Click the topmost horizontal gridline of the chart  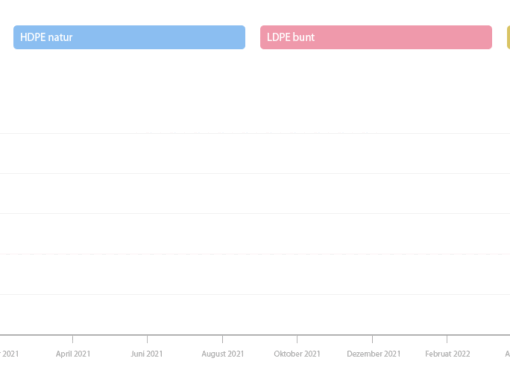point(255,133)
